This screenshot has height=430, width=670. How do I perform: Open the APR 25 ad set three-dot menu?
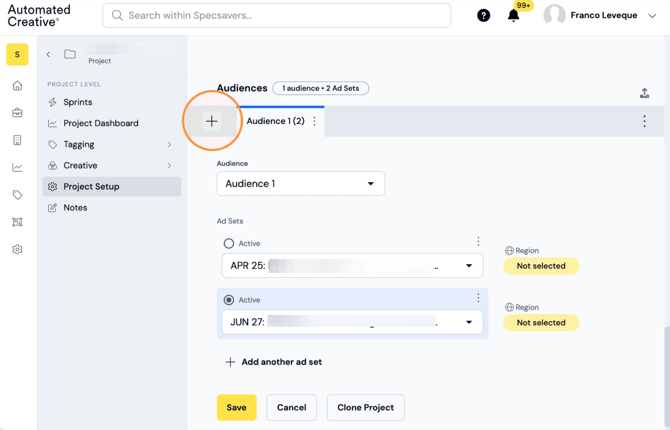coord(478,242)
